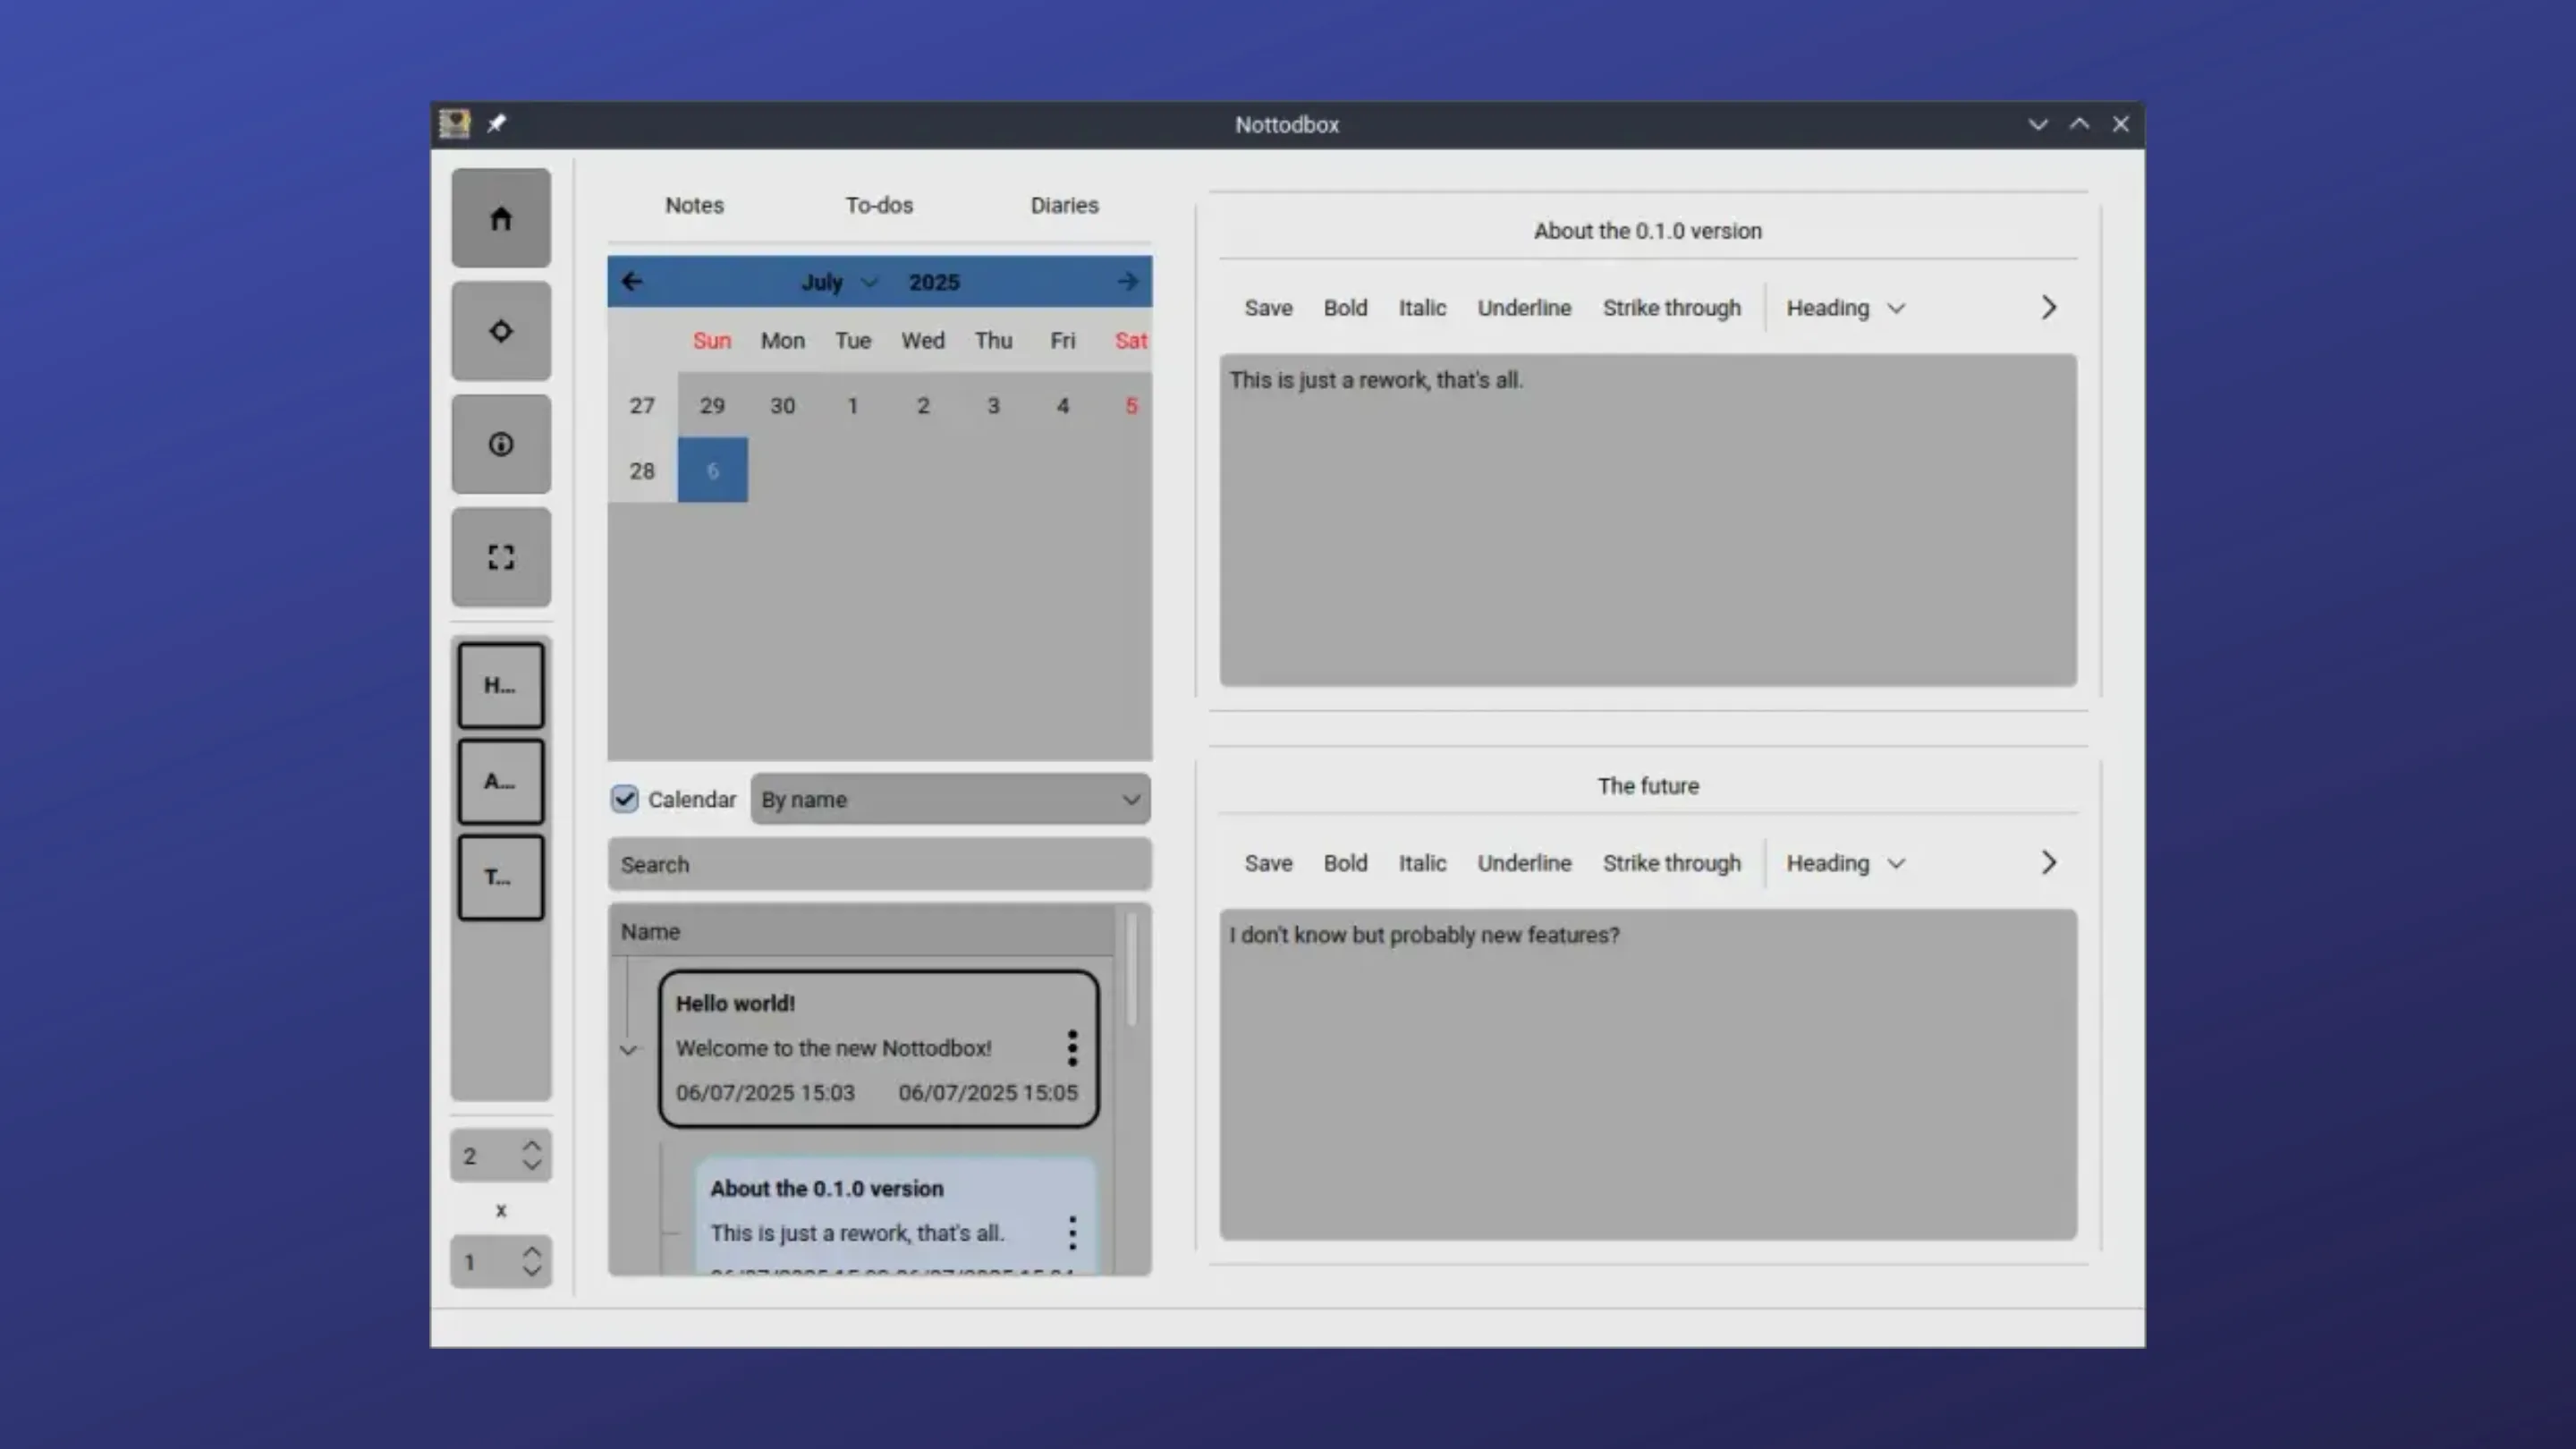Apply Bold in the first editor
This screenshot has height=1449, width=2576.
click(x=1345, y=308)
